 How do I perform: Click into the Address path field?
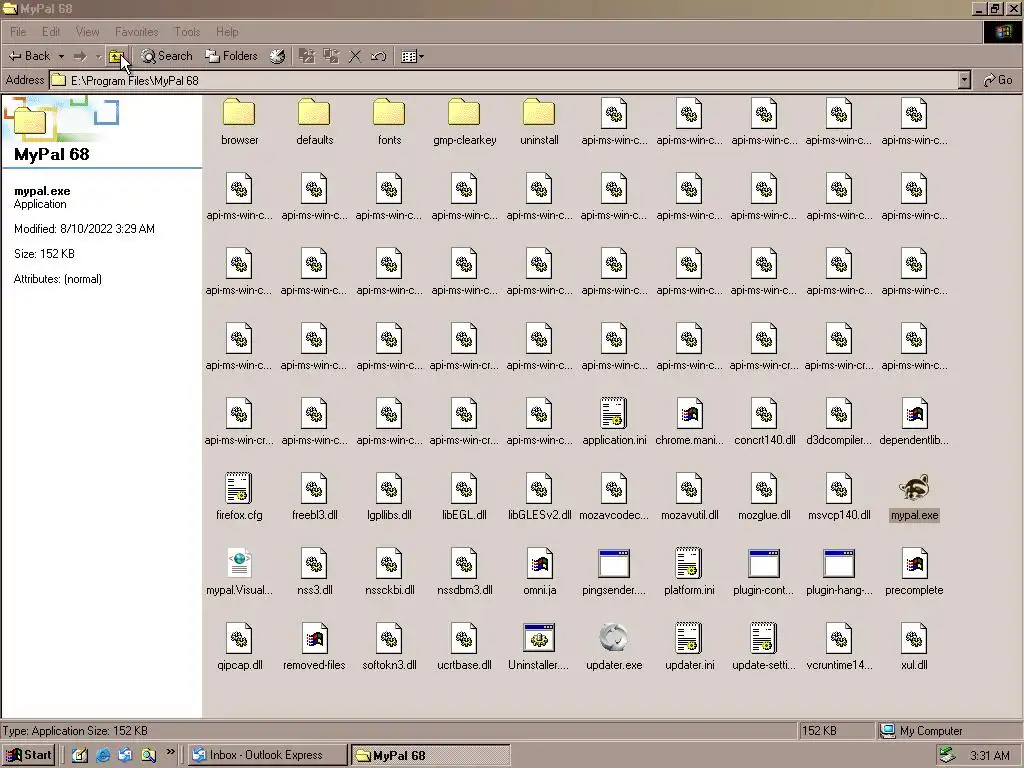click(504, 80)
